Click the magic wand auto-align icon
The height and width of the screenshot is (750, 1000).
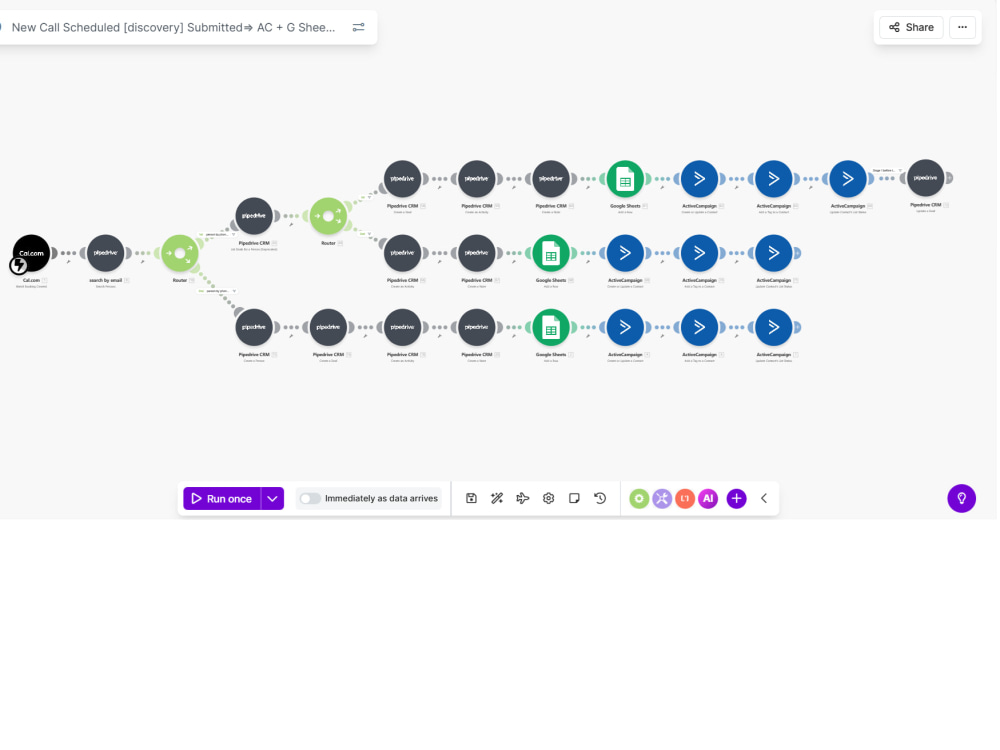(x=497, y=498)
